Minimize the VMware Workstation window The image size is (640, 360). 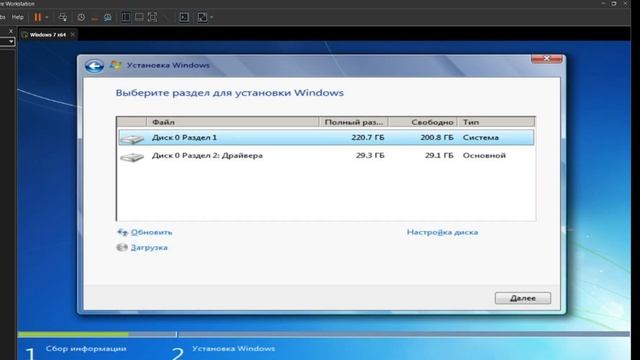click(603, 3)
